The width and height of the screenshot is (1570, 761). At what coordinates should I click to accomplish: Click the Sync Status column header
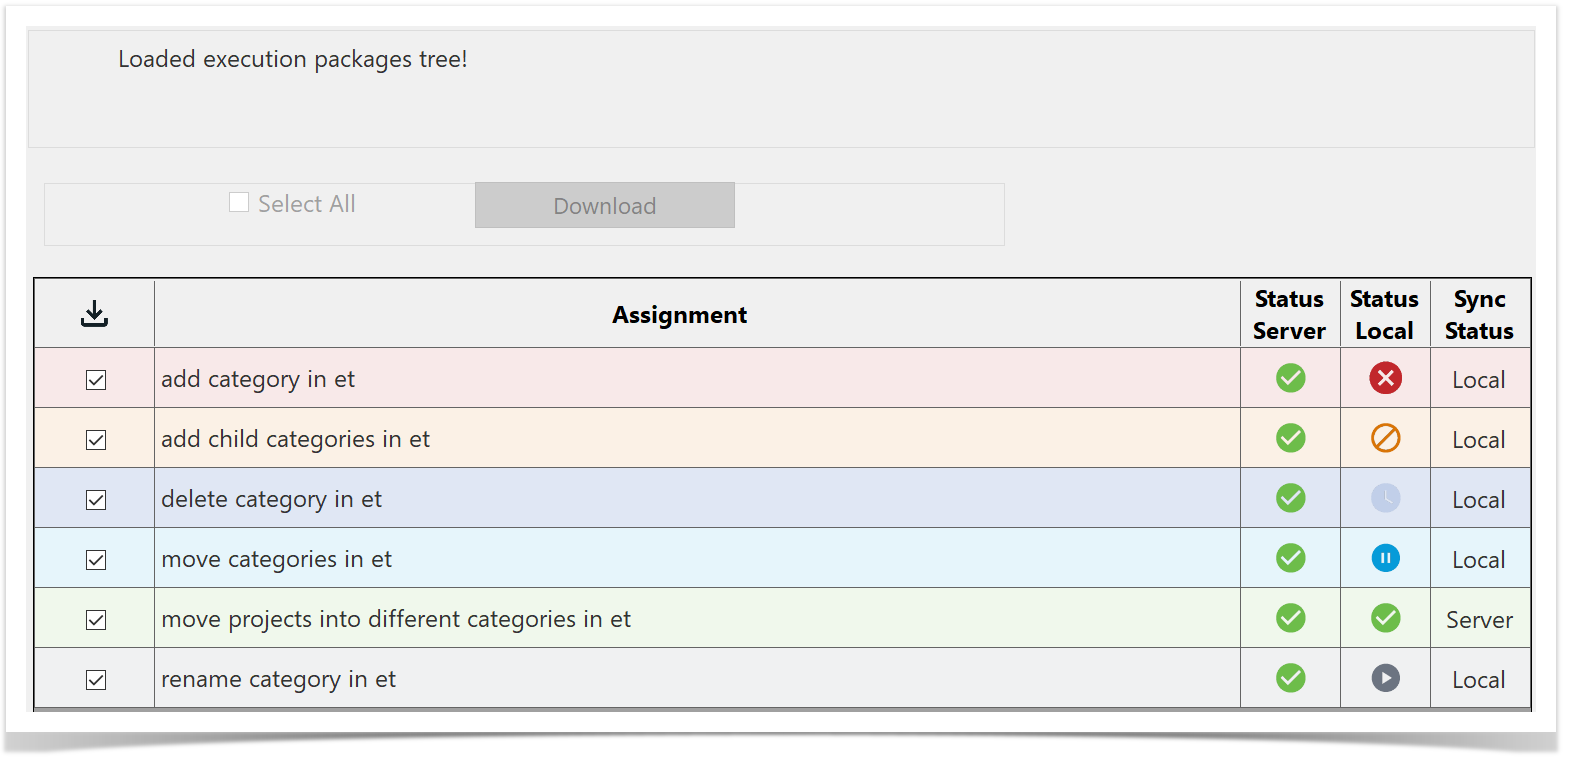1479,315
